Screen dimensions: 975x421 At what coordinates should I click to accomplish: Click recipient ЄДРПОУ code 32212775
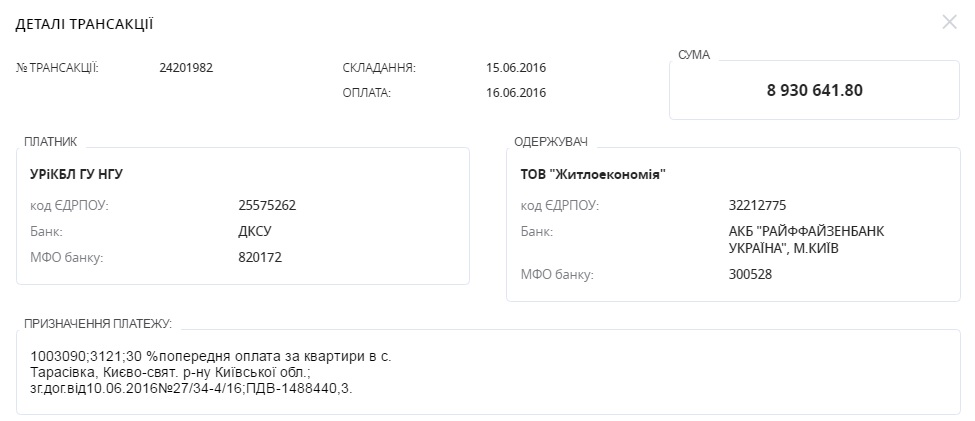point(758,205)
